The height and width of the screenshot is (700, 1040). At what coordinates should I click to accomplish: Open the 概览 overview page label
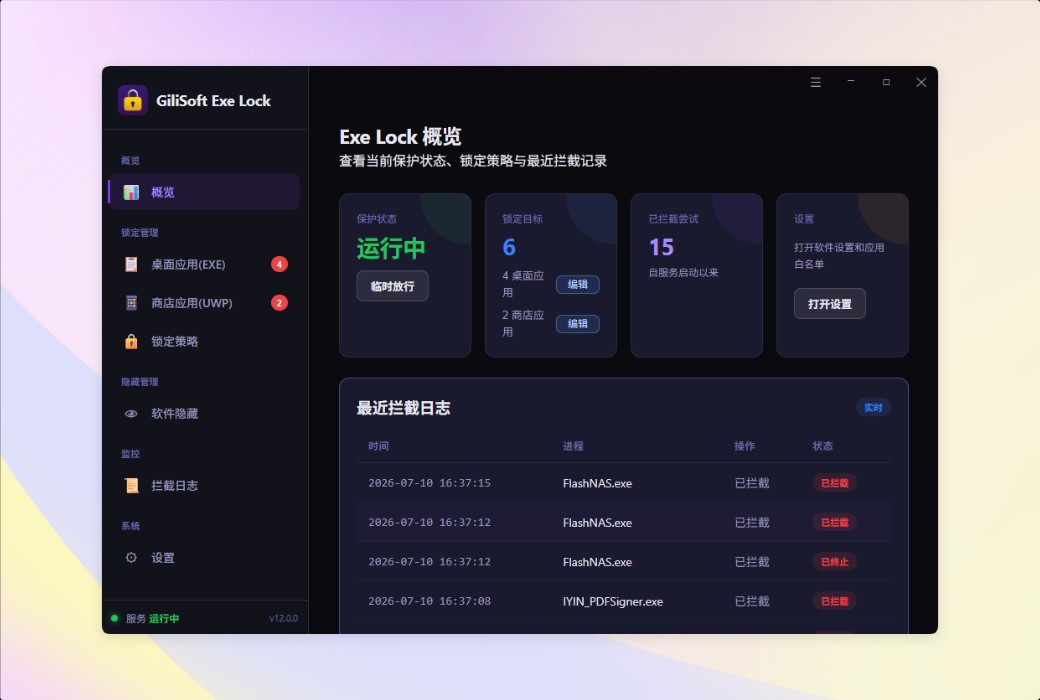[163, 192]
